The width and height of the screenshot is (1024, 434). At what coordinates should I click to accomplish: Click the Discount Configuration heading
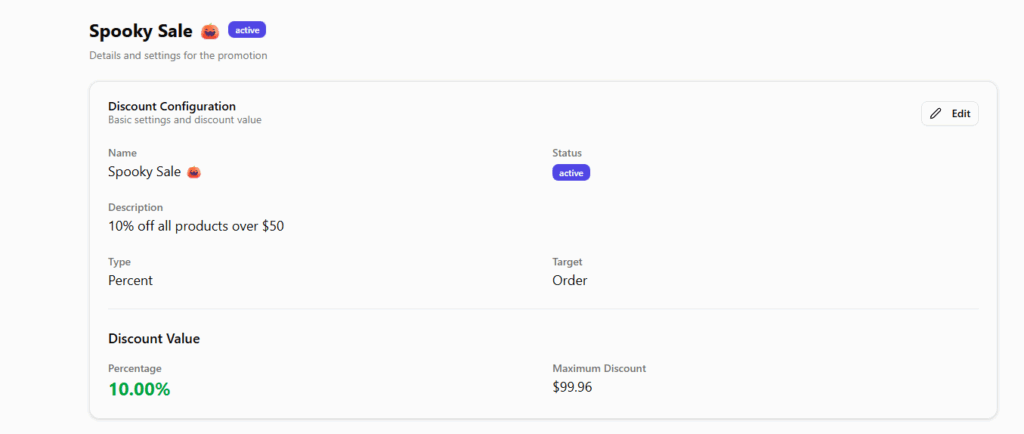[171, 106]
